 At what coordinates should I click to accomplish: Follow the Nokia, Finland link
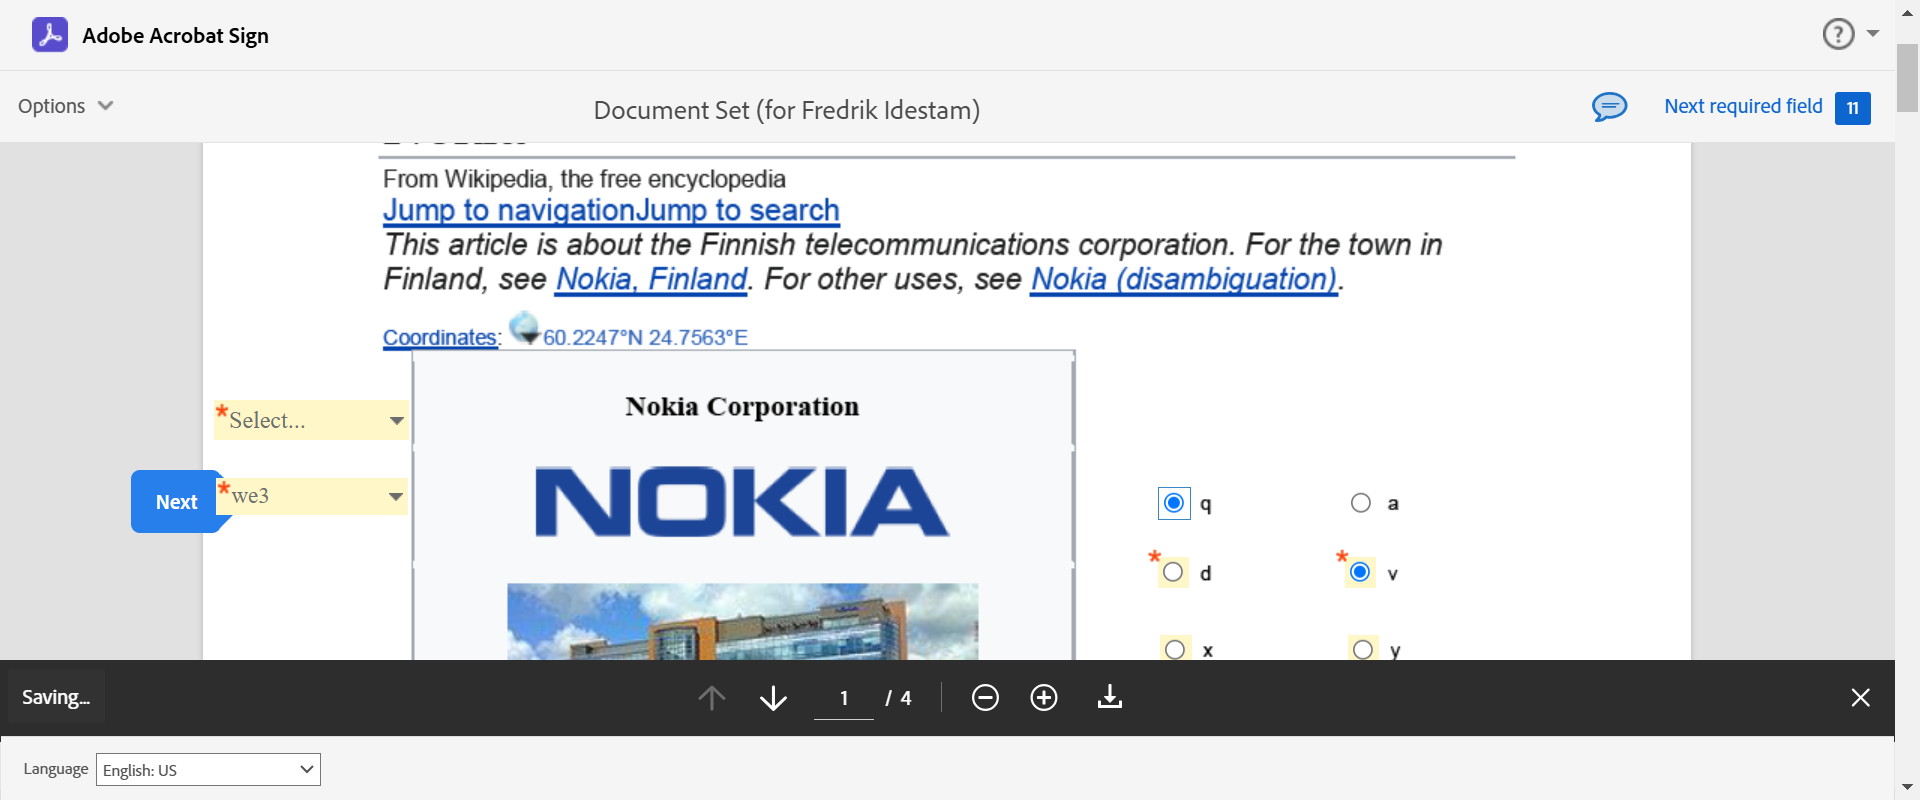tap(651, 279)
